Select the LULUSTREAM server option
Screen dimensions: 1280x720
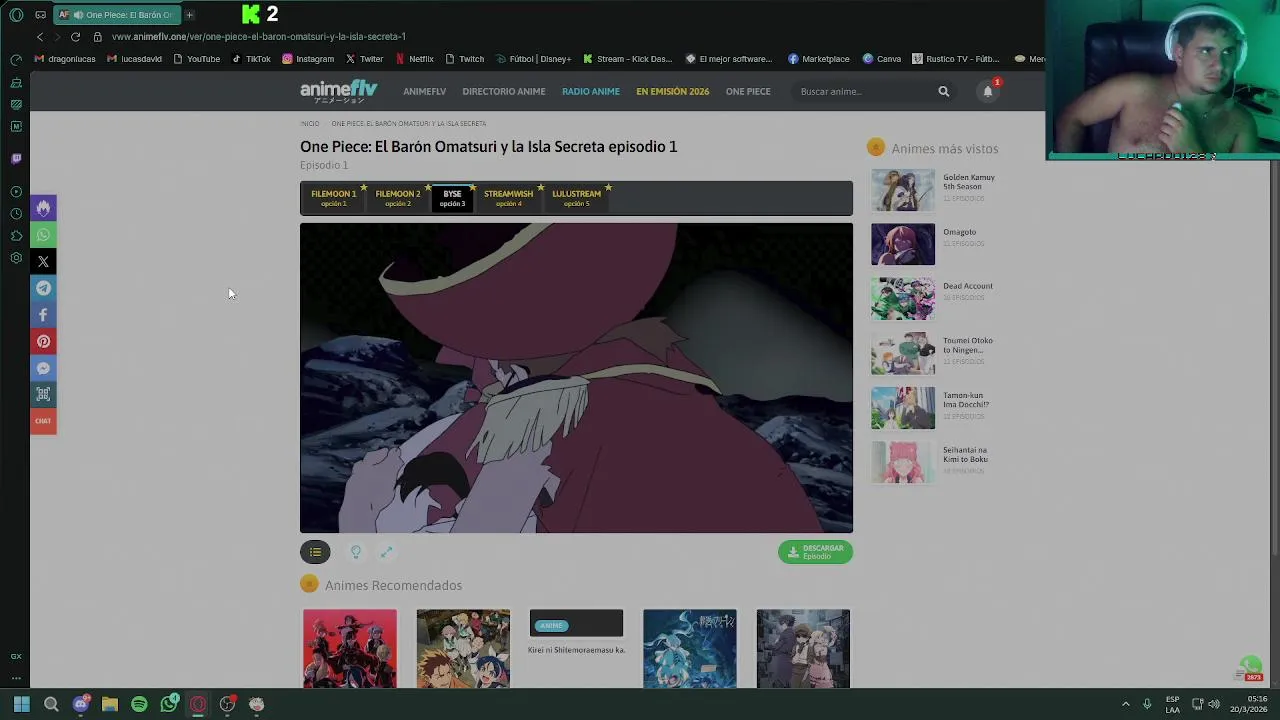click(576, 198)
